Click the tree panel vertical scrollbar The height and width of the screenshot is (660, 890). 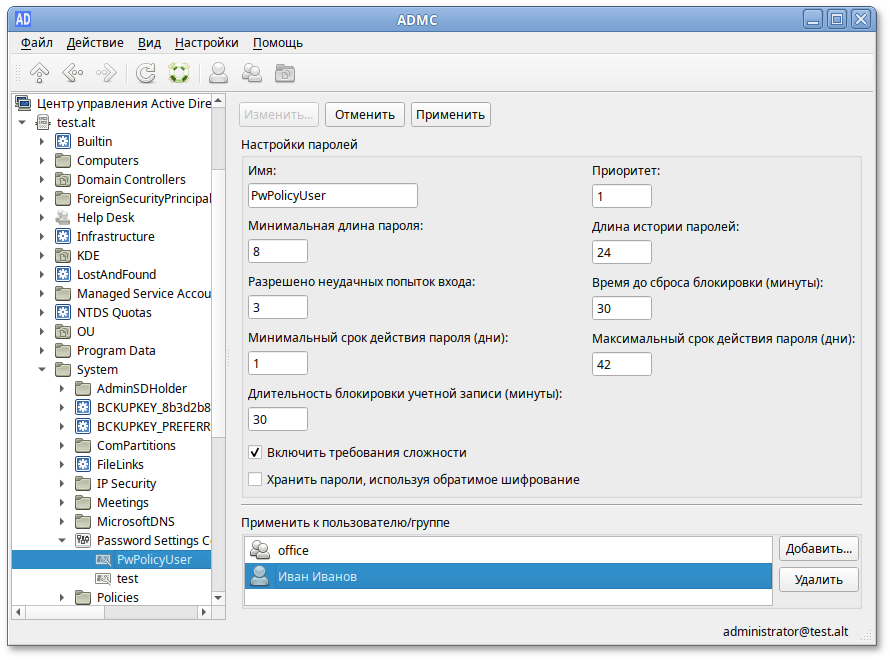219,350
